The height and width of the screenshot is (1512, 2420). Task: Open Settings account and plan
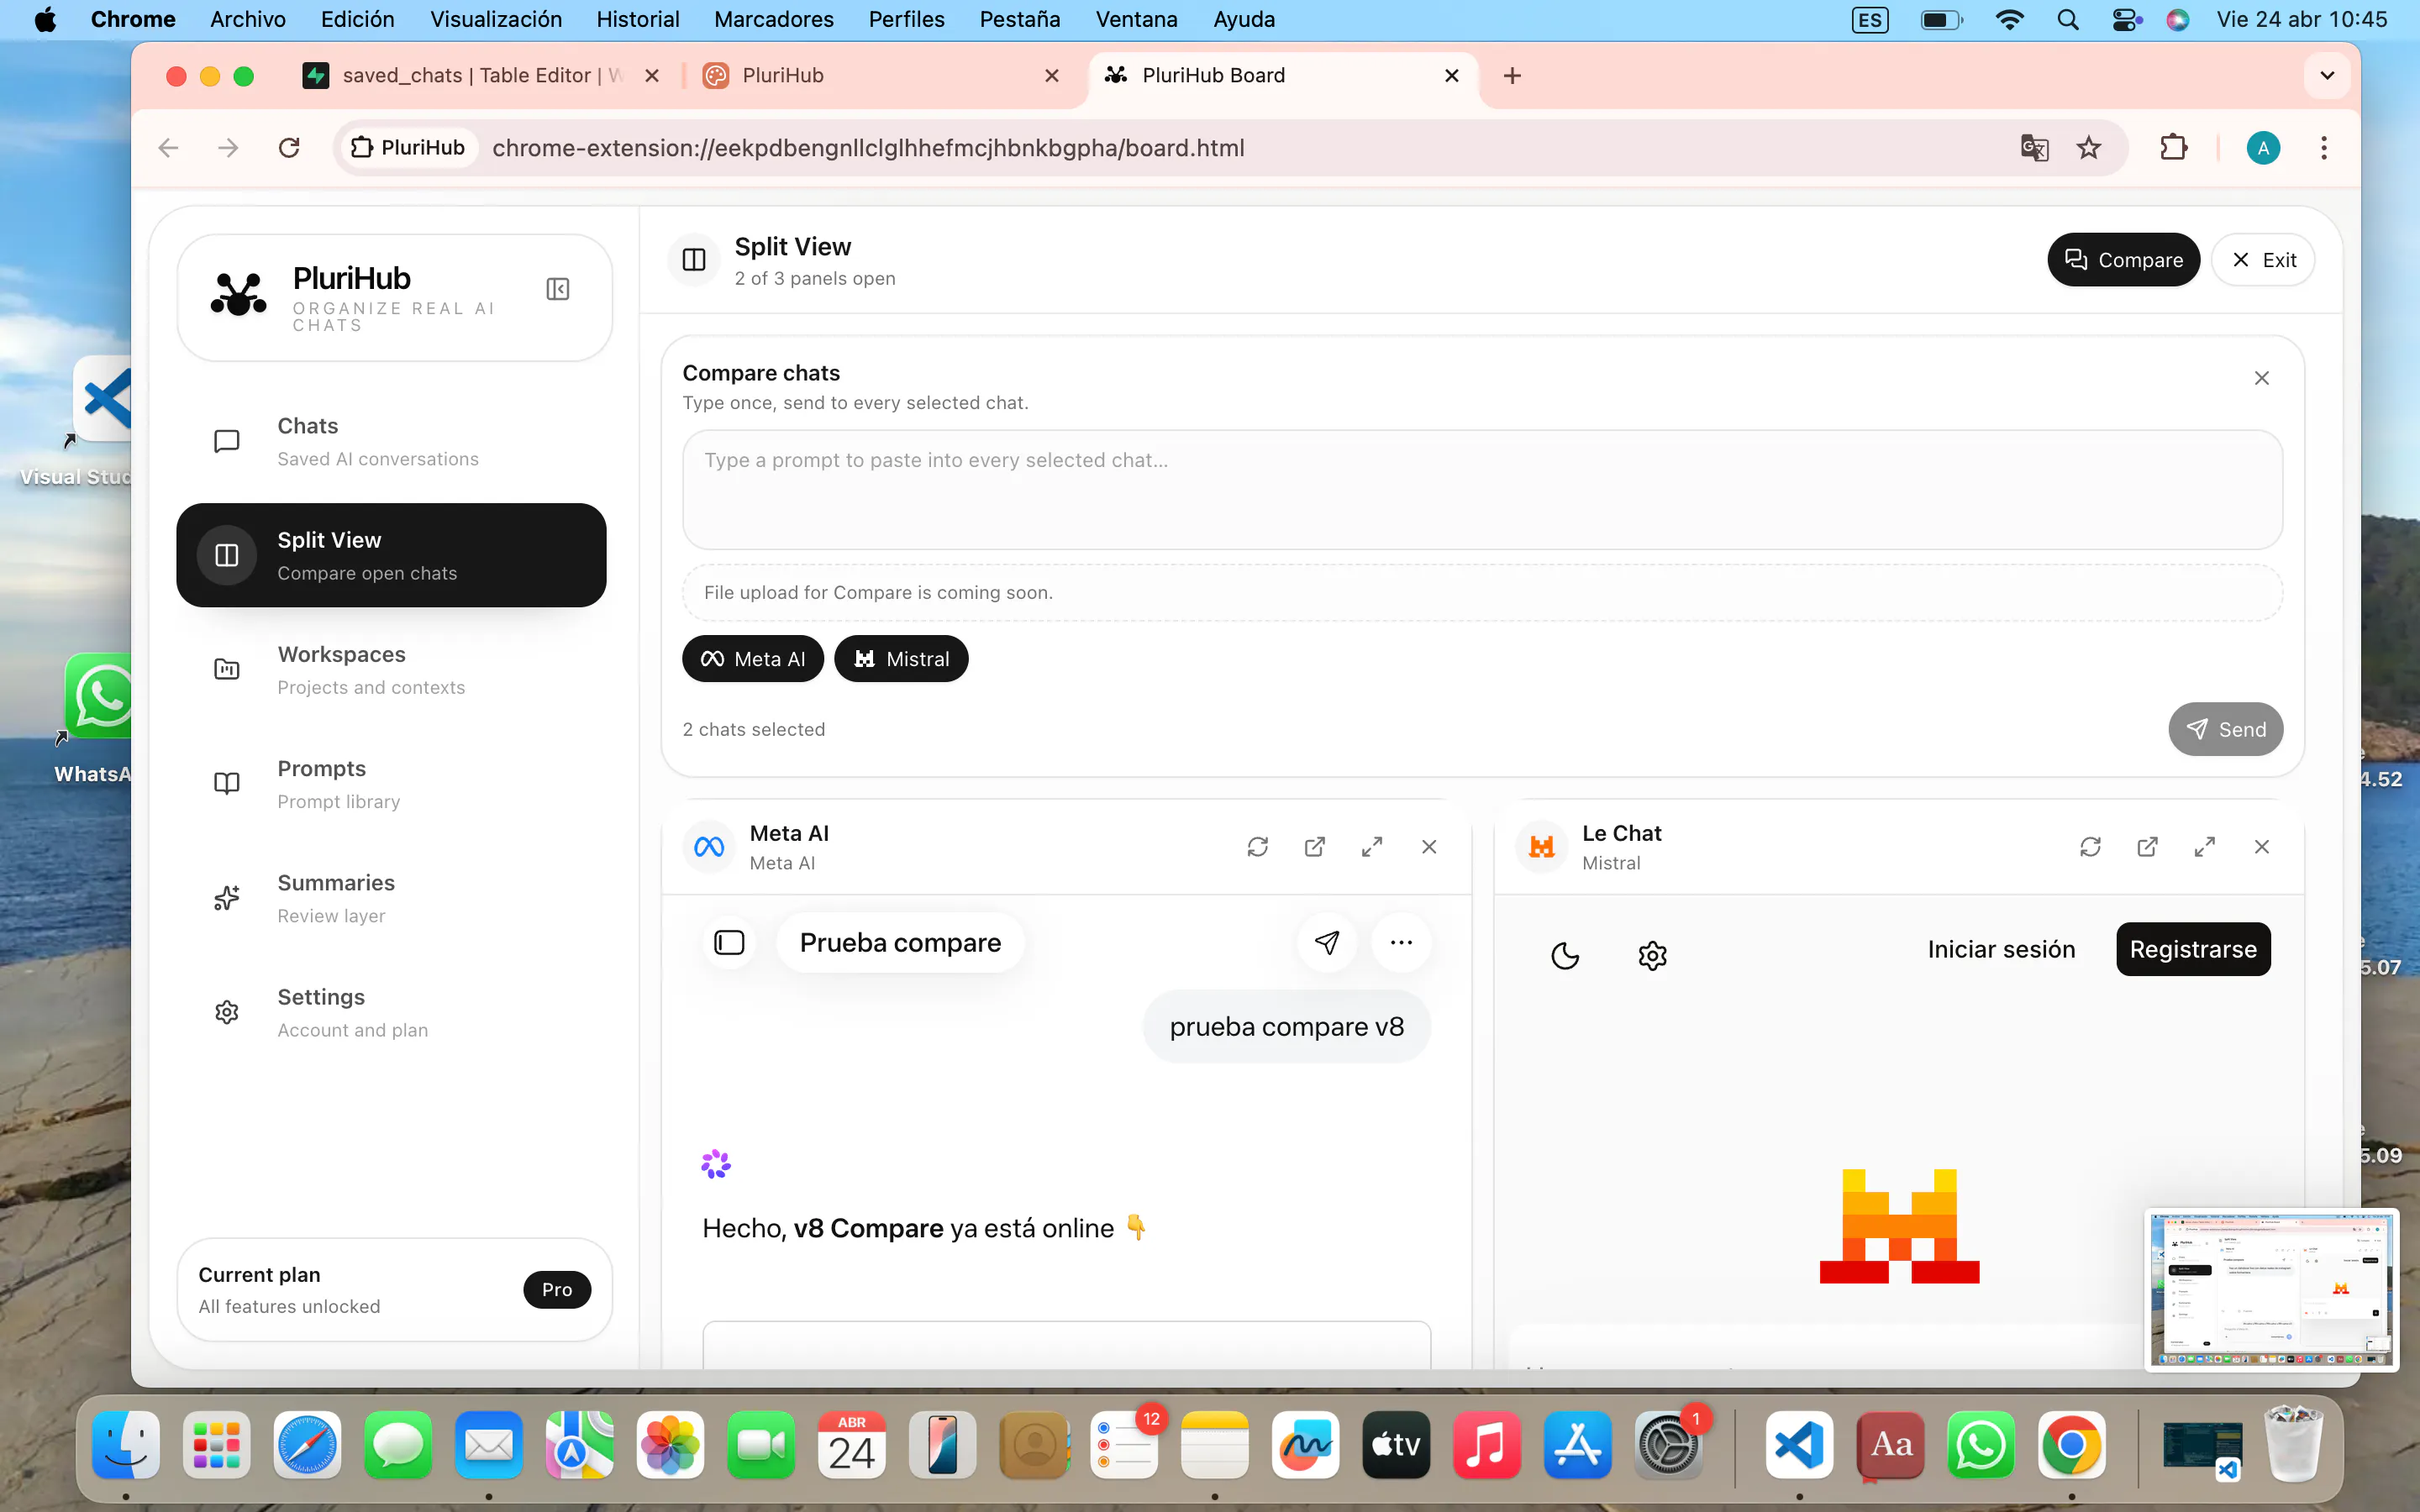tap(391, 1012)
